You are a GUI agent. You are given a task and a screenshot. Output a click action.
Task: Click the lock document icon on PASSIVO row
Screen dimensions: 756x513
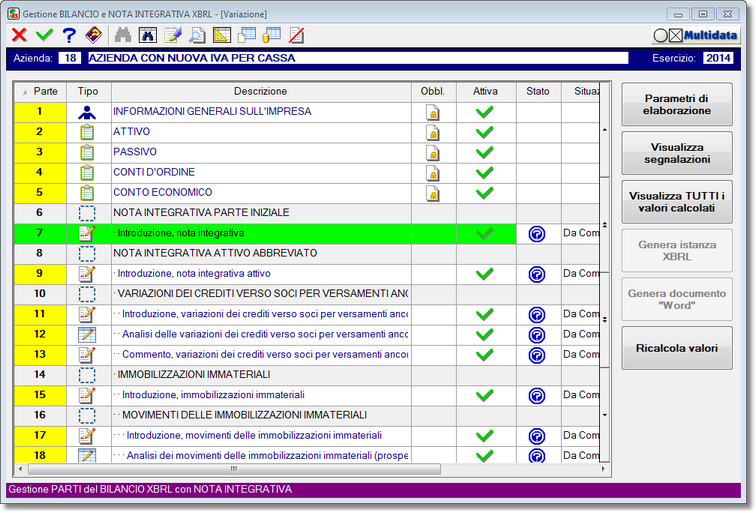pos(433,153)
